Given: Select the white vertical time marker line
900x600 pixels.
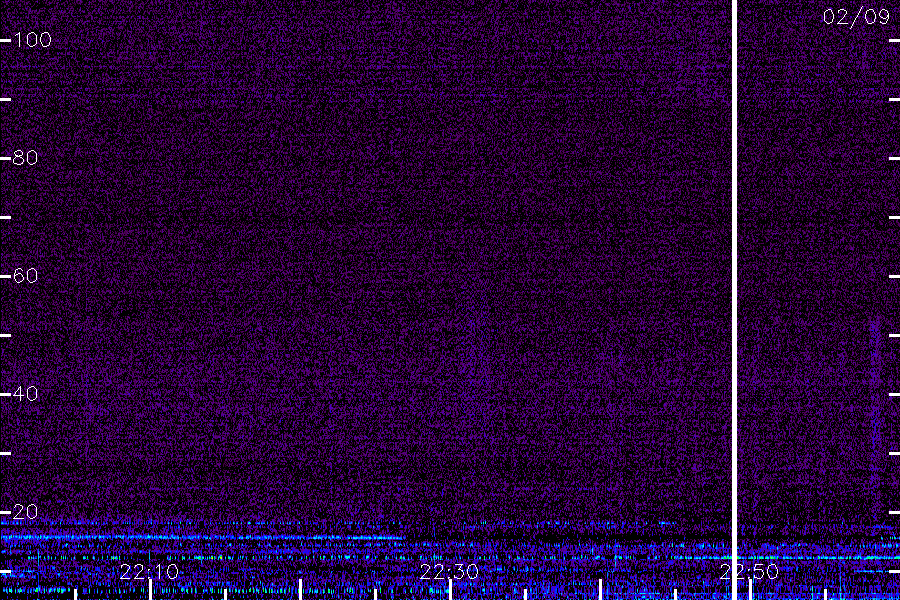Looking at the screenshot, I should coord(734,300).
